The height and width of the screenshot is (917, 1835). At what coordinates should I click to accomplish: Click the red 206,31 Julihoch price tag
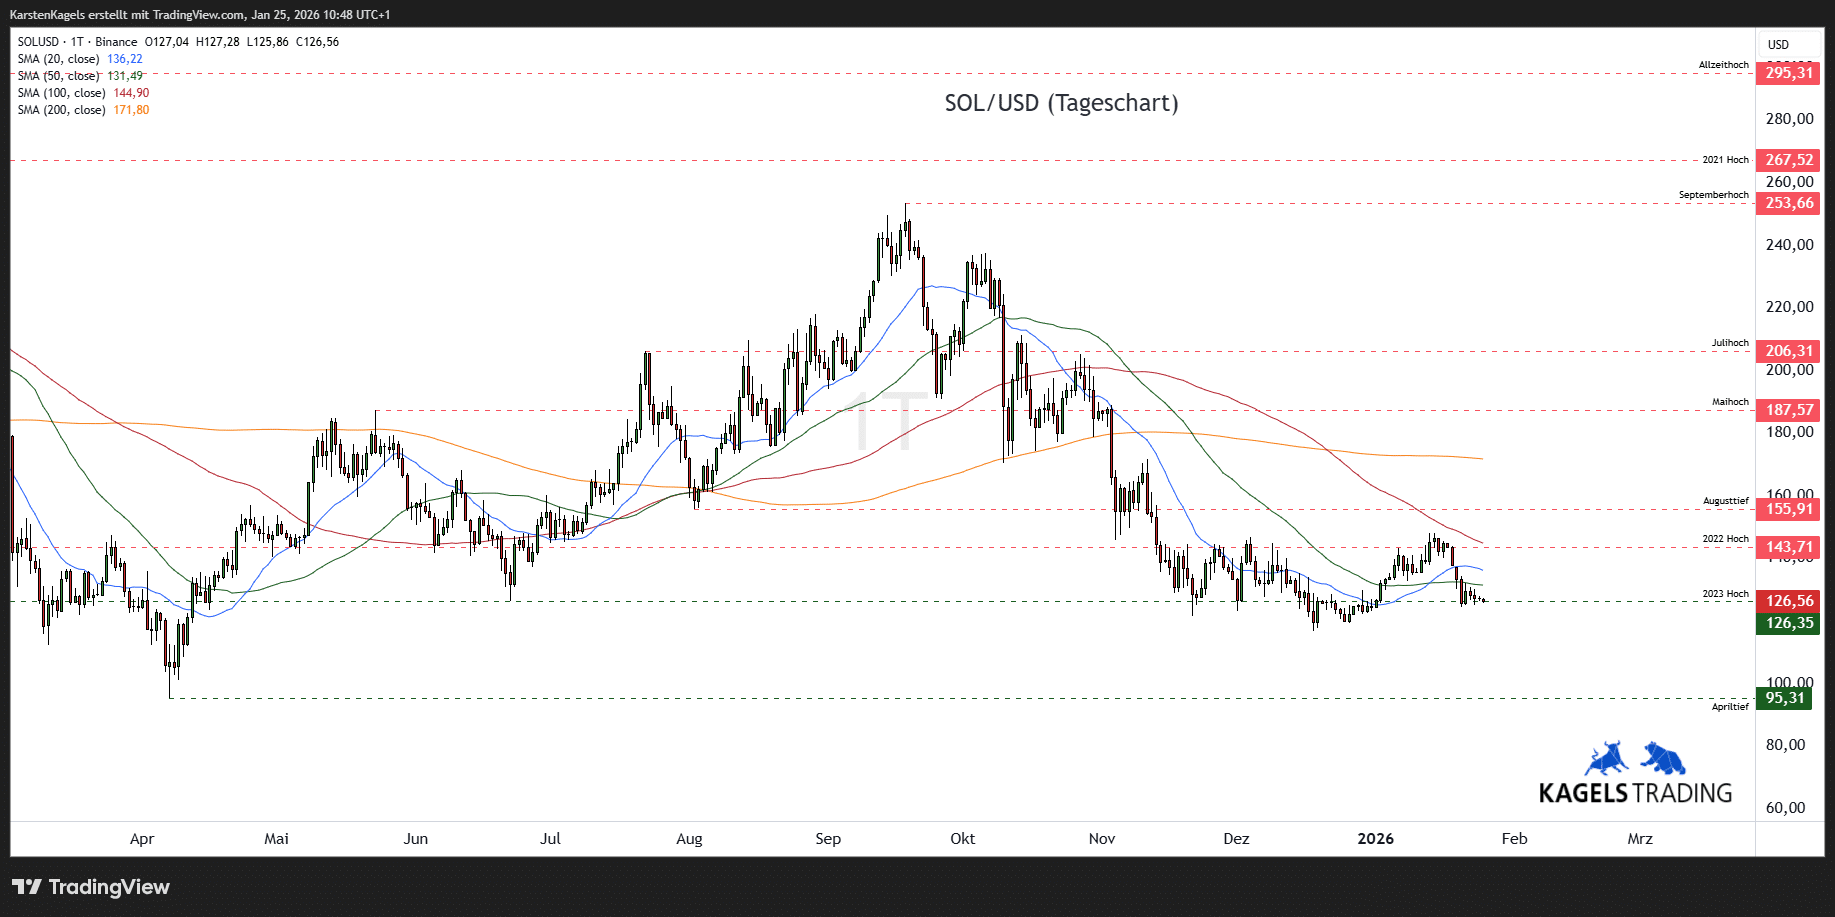[1788, 351]
